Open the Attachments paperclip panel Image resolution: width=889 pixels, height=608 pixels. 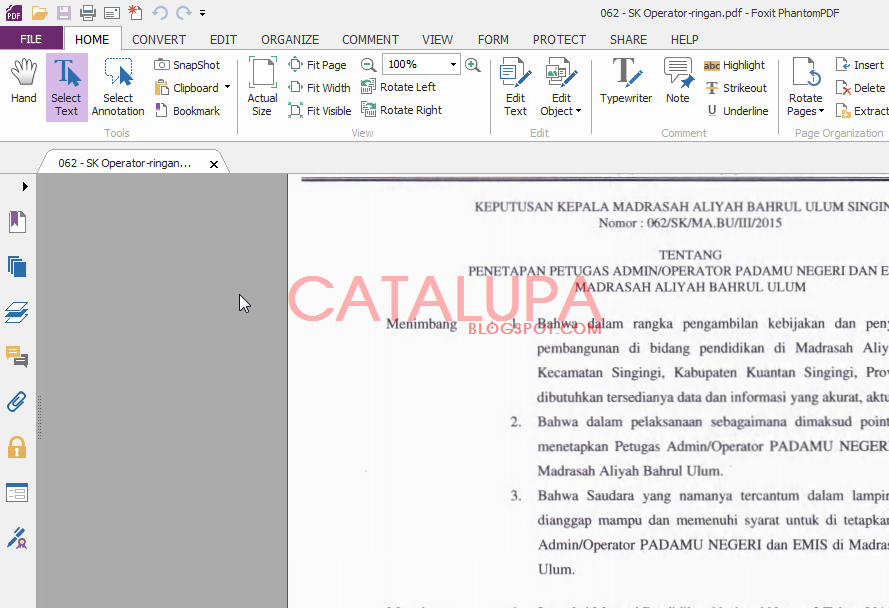17,402
